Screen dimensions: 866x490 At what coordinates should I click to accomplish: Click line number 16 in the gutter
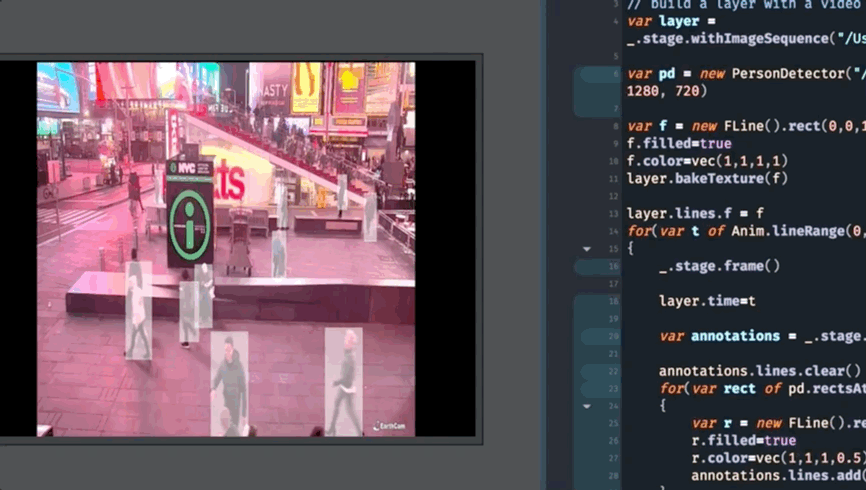click(x=612, y=266)
